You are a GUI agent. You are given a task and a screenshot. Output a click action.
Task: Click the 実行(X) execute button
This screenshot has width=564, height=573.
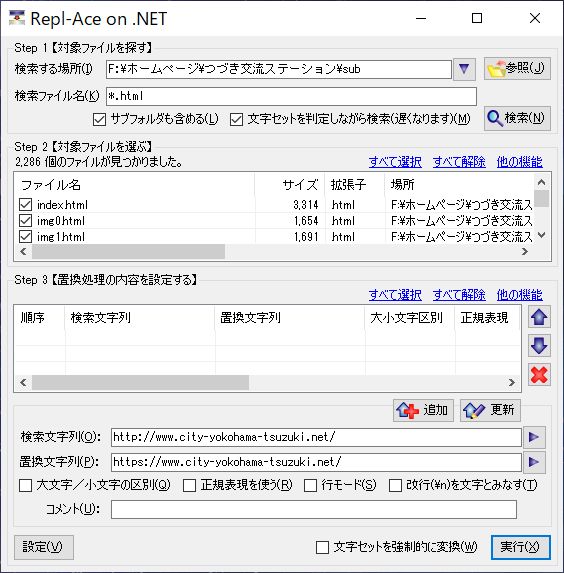(x=521, y=547)
